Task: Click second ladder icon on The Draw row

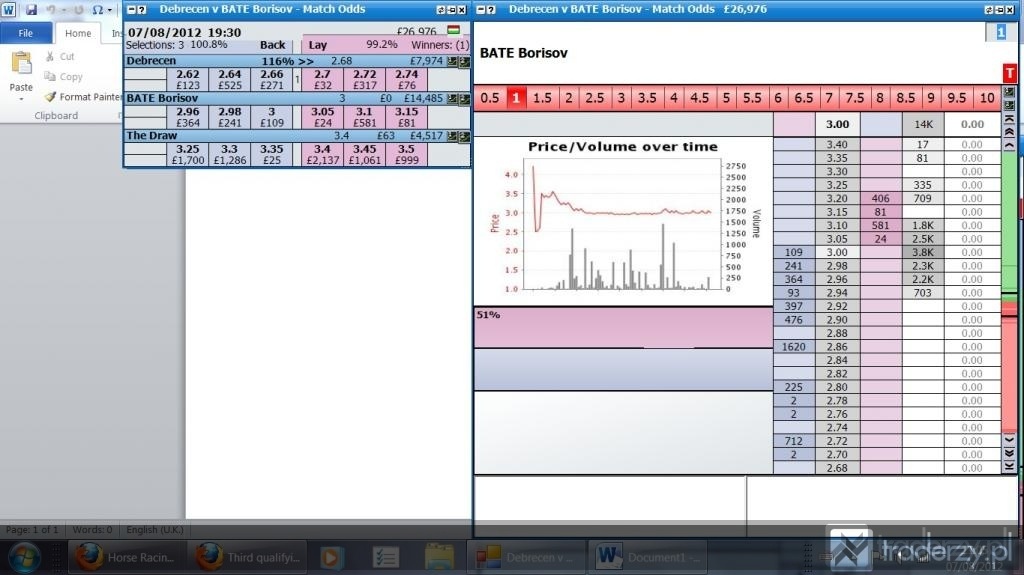Action: [464, 136]
